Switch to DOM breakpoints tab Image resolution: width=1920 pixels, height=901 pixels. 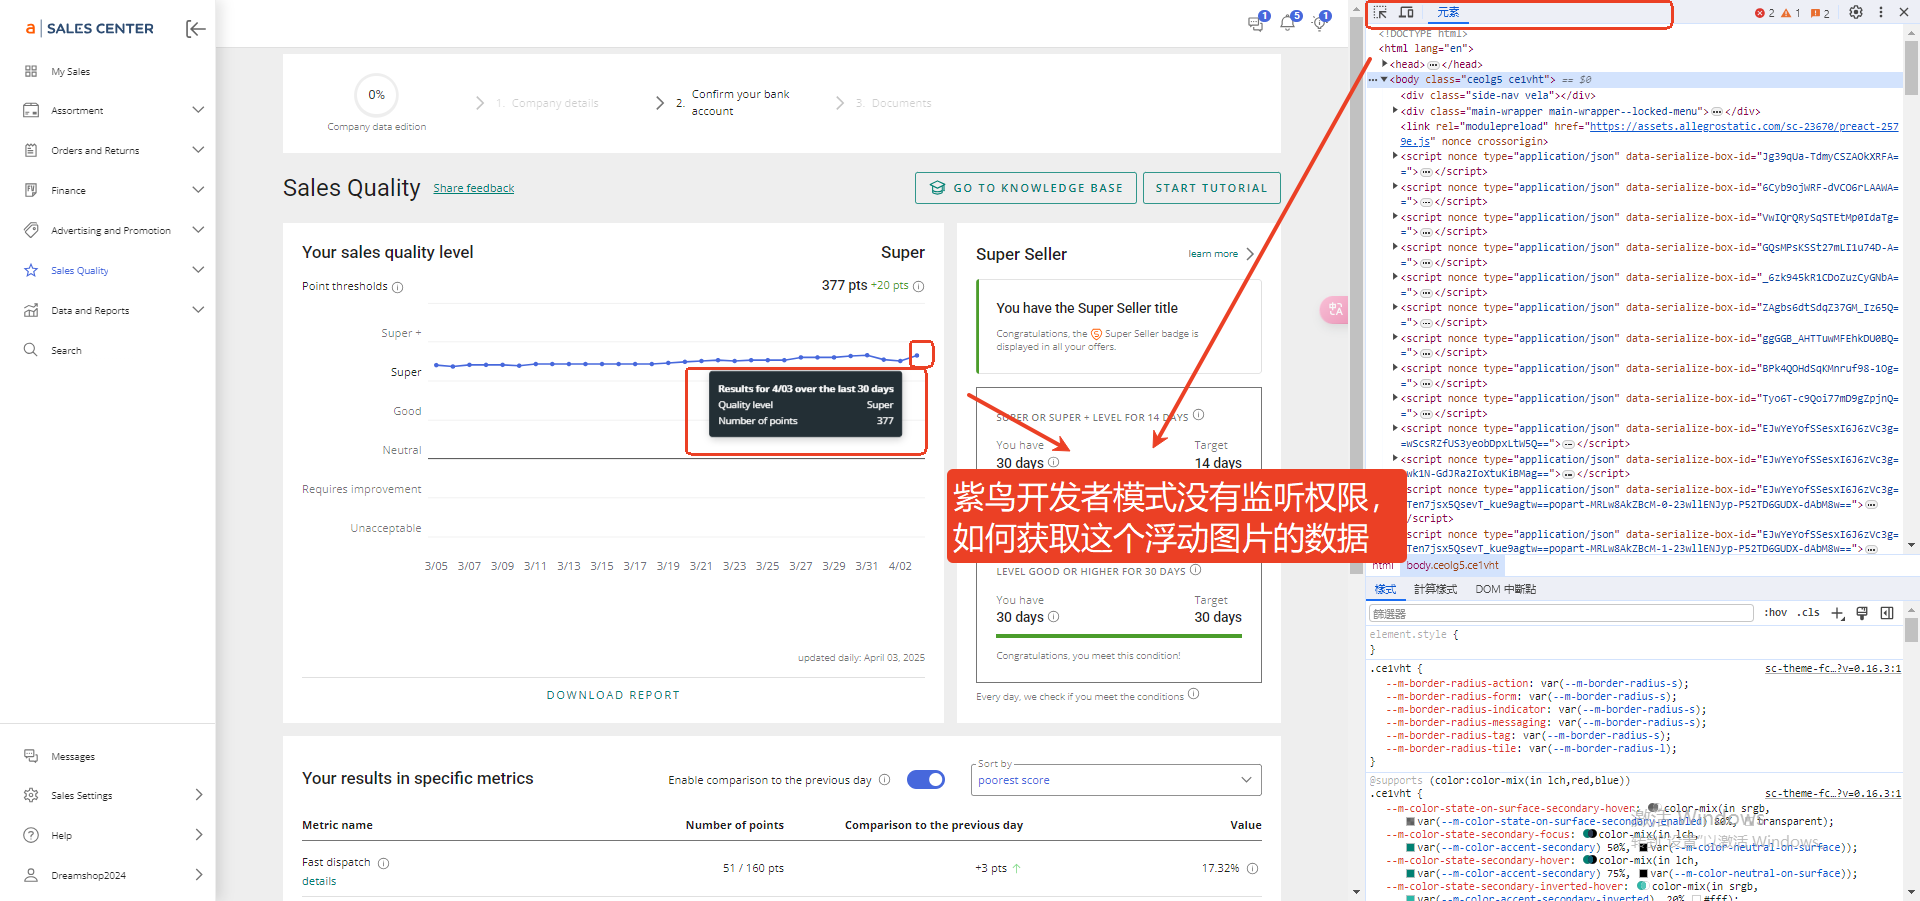point(1506,589)
